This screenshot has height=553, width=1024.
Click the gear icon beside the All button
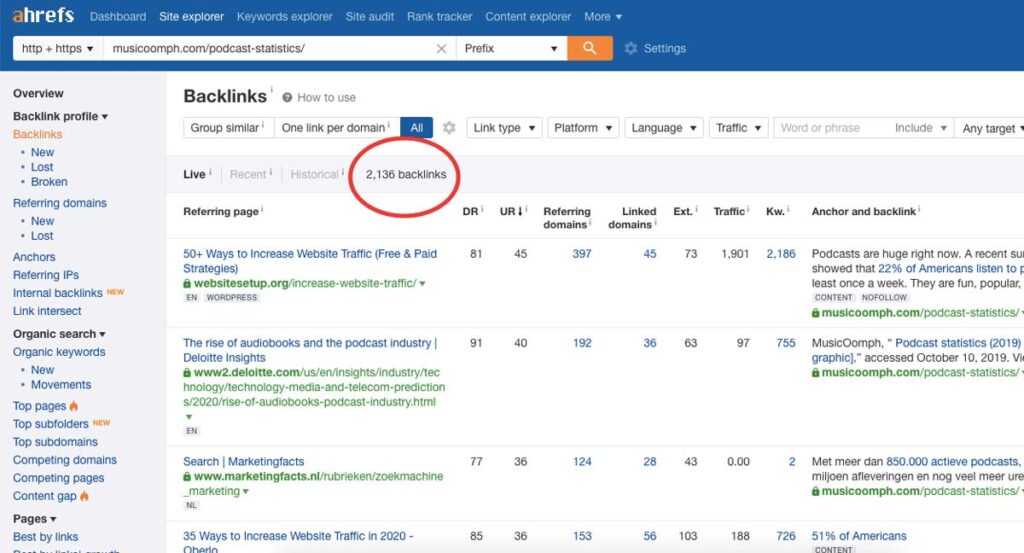[x=449, y=127]
